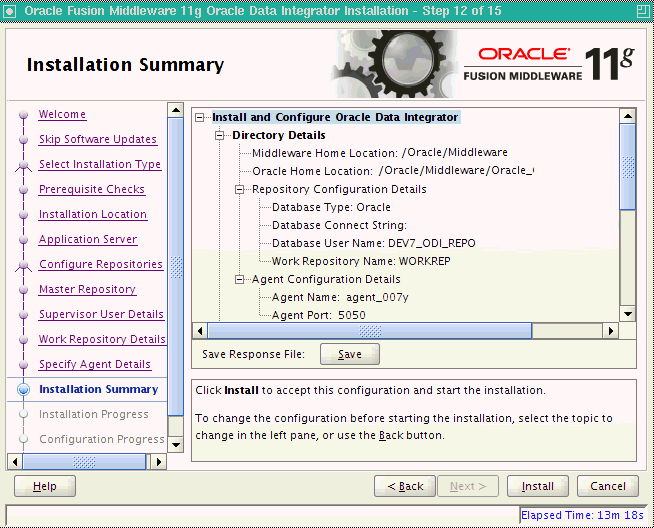The image size is (654, 528).
Task: Select Database User Name DEV7_ODI_REPO row
Action: pyautogui.click(x=374, y=243)
